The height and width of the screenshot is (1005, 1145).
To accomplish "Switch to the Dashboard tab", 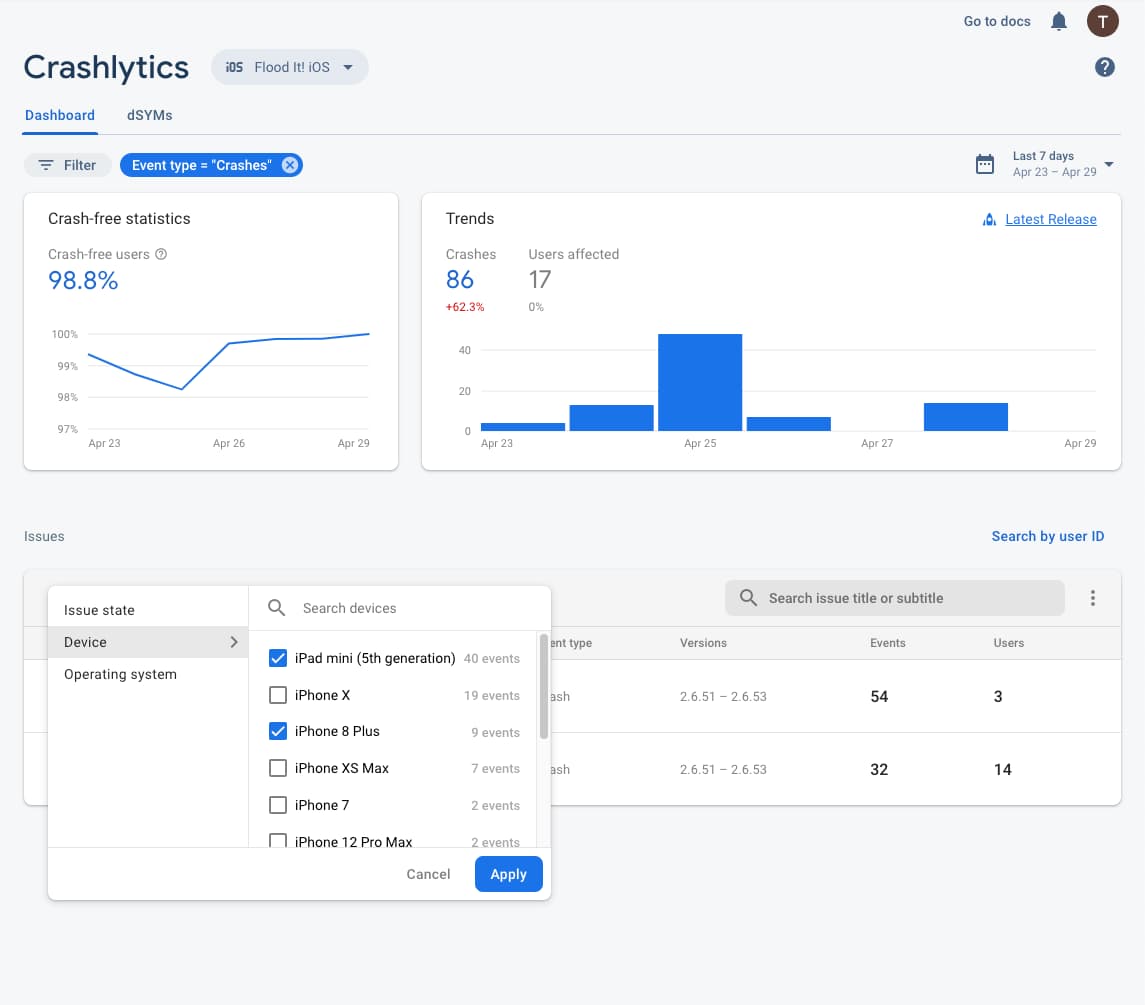I will [60, 115].
